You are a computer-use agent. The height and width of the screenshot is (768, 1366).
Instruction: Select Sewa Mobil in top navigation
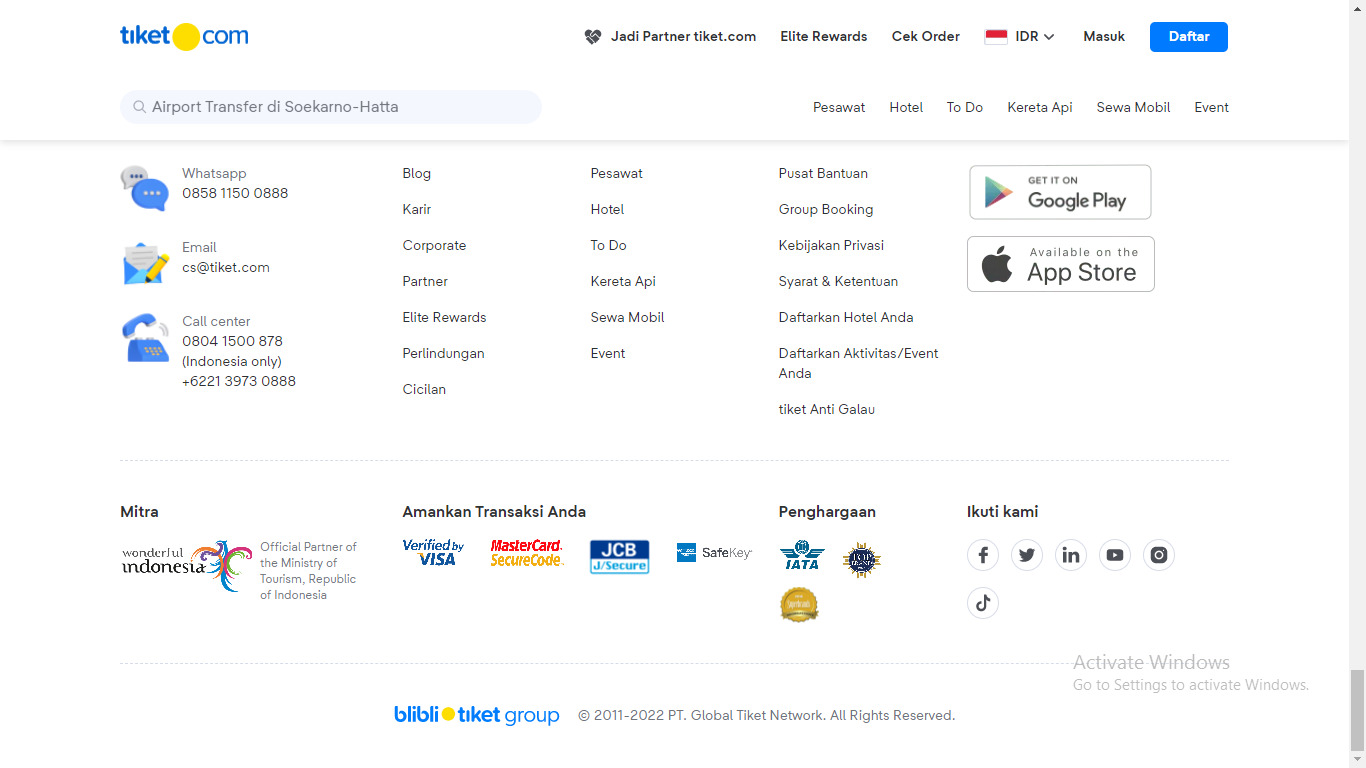pyautogui.click(x=1133, y=107)
